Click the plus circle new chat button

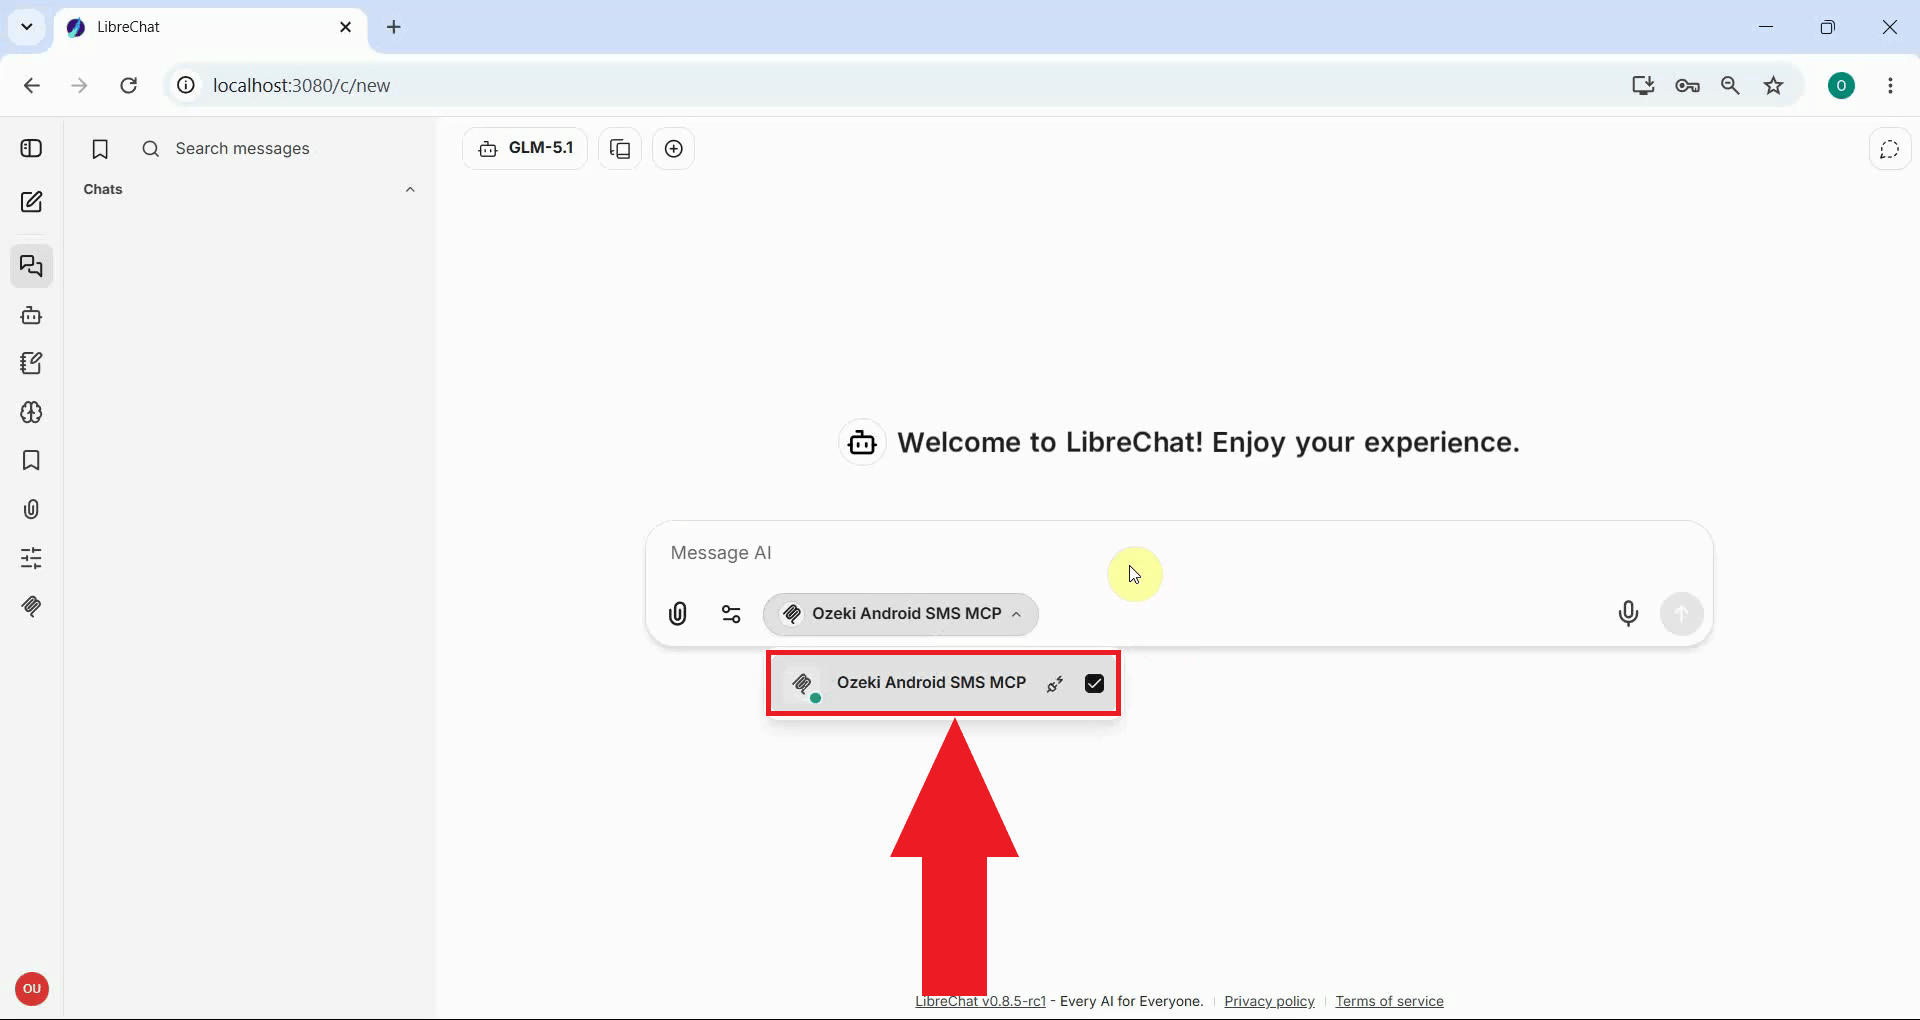674,149
